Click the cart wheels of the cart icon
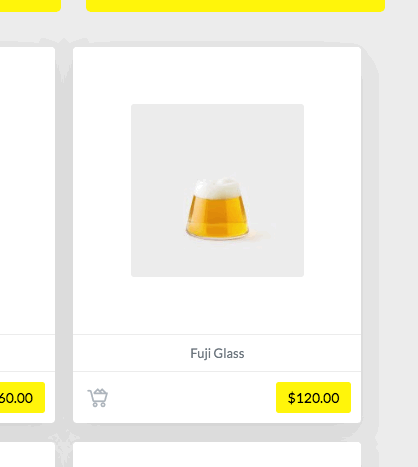The width and height of the screenshot is (418, 467). [x=99, y=405]
